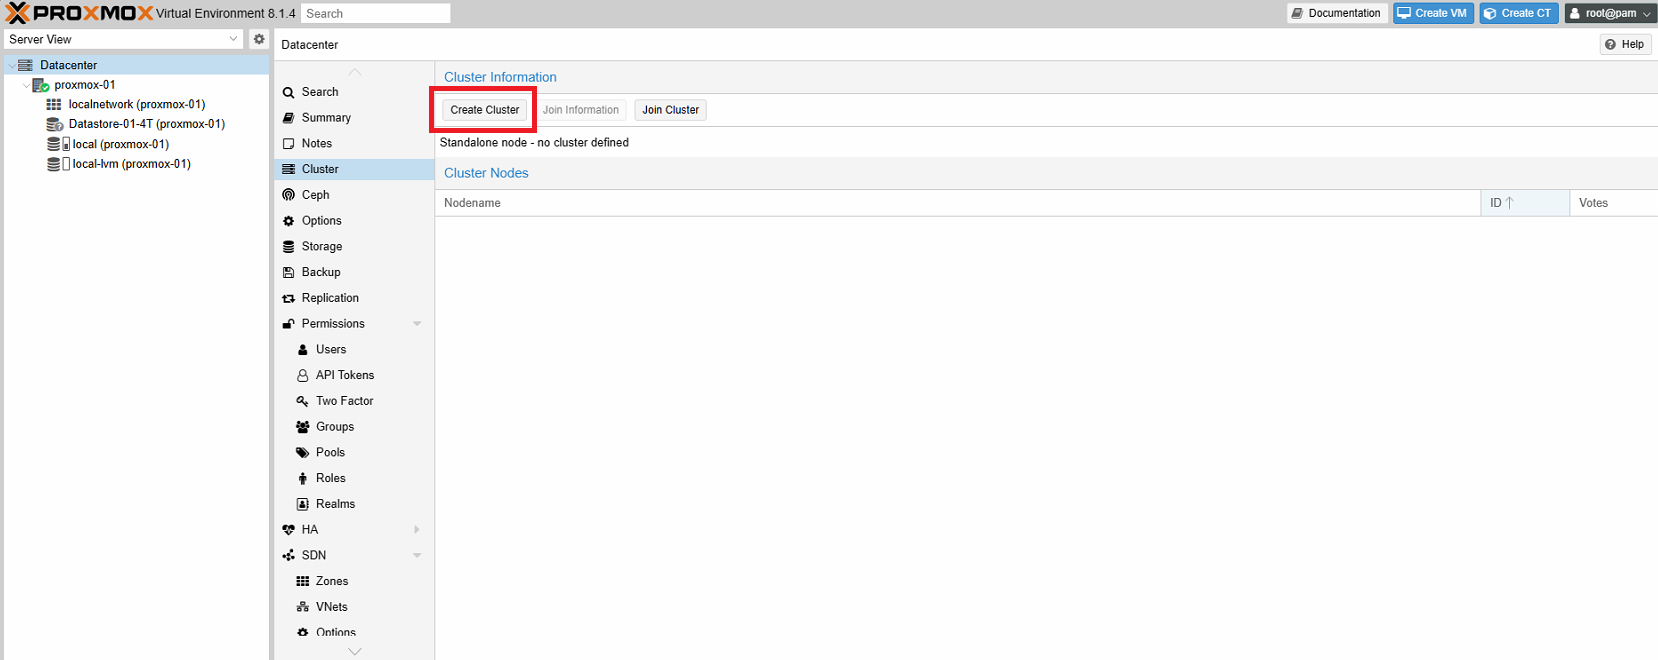This screenshot has height=660, width=1658.
Task: Collapse the SDN submenu arrow
Action: pyautogui.click(x=417, y=556)
